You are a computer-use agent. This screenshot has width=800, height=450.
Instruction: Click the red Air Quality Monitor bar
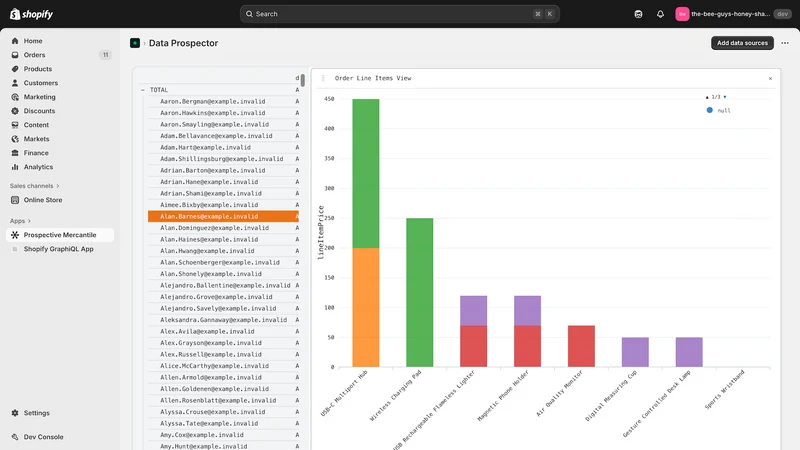point(581,346)
